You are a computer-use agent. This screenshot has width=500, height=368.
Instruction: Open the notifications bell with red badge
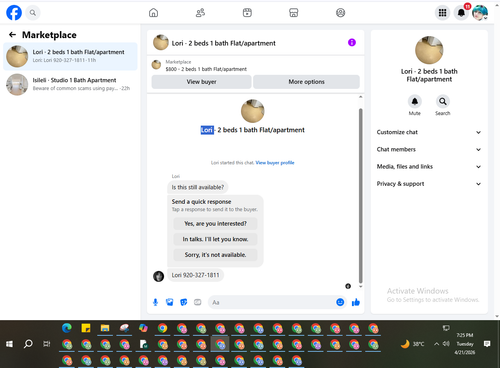[x=462, y=13]
